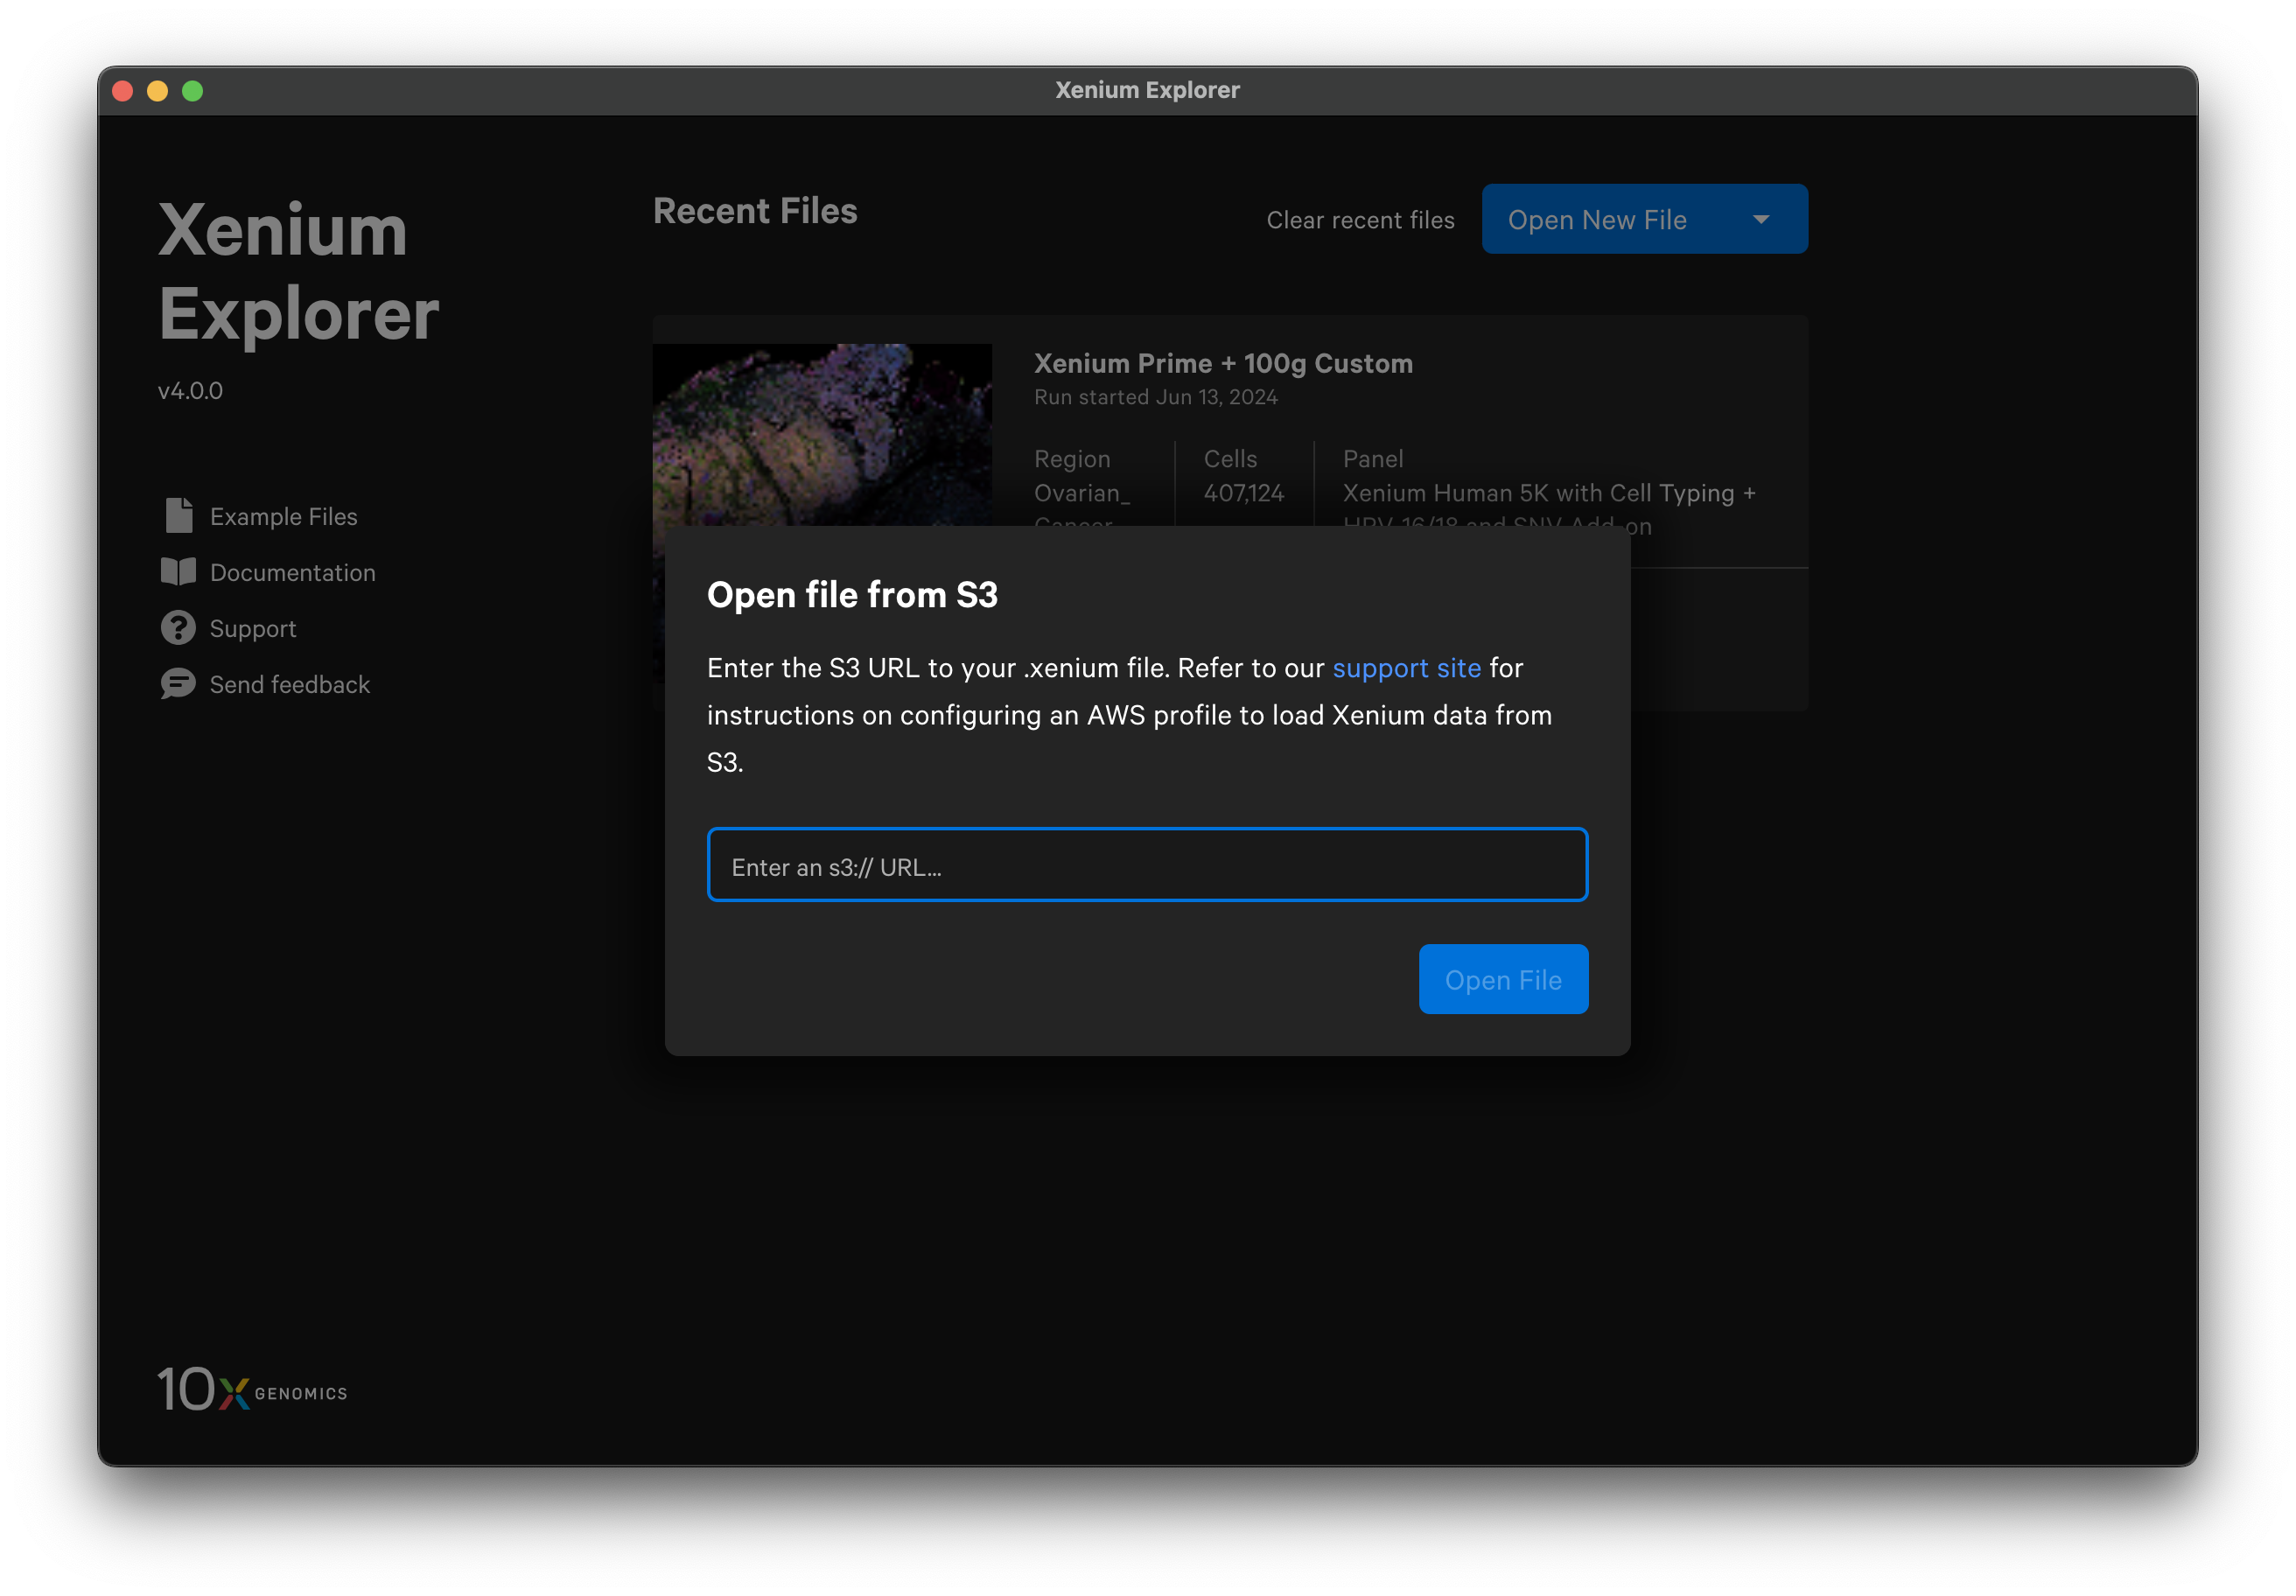Viewport: 2296px width, 1596px height.
Task: Click the 10x Genomics logo
Action: [x=252, y=1390]
